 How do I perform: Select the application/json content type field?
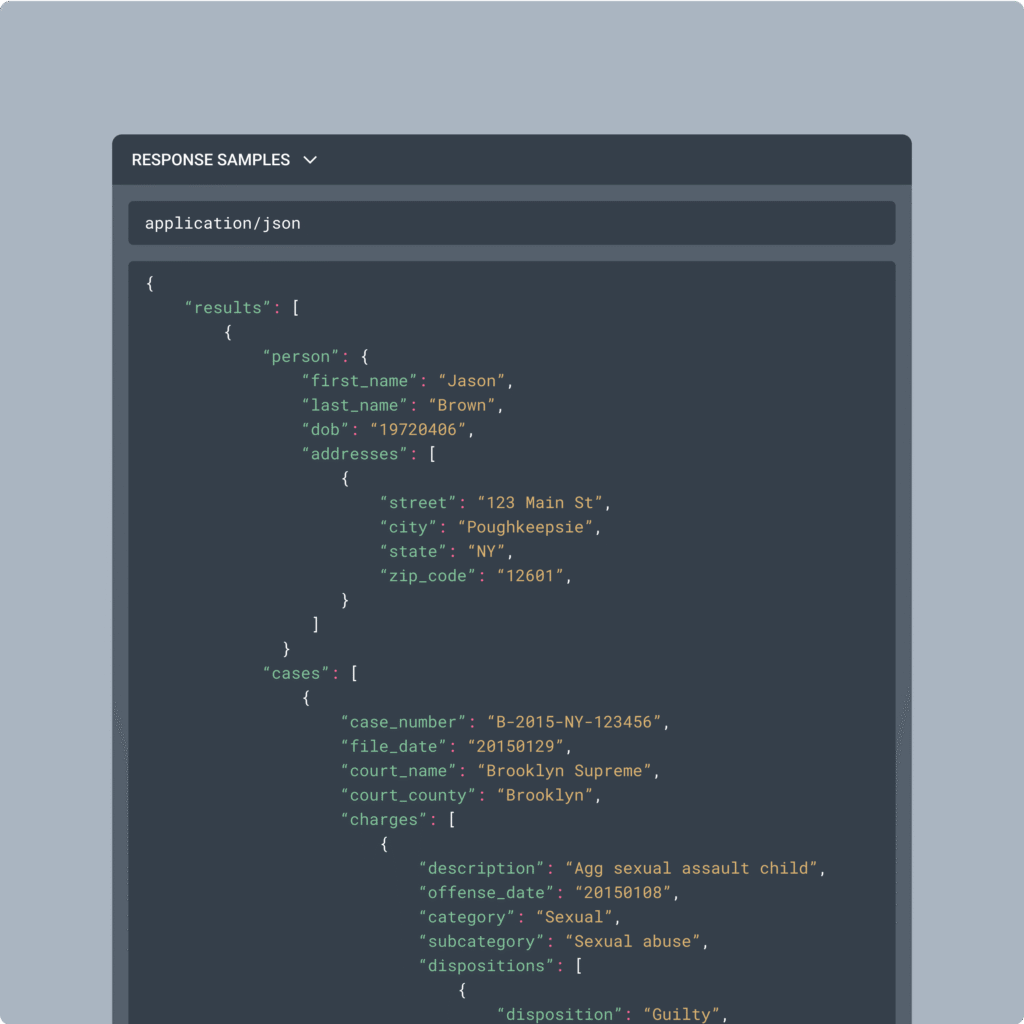(x=511, y=223)
